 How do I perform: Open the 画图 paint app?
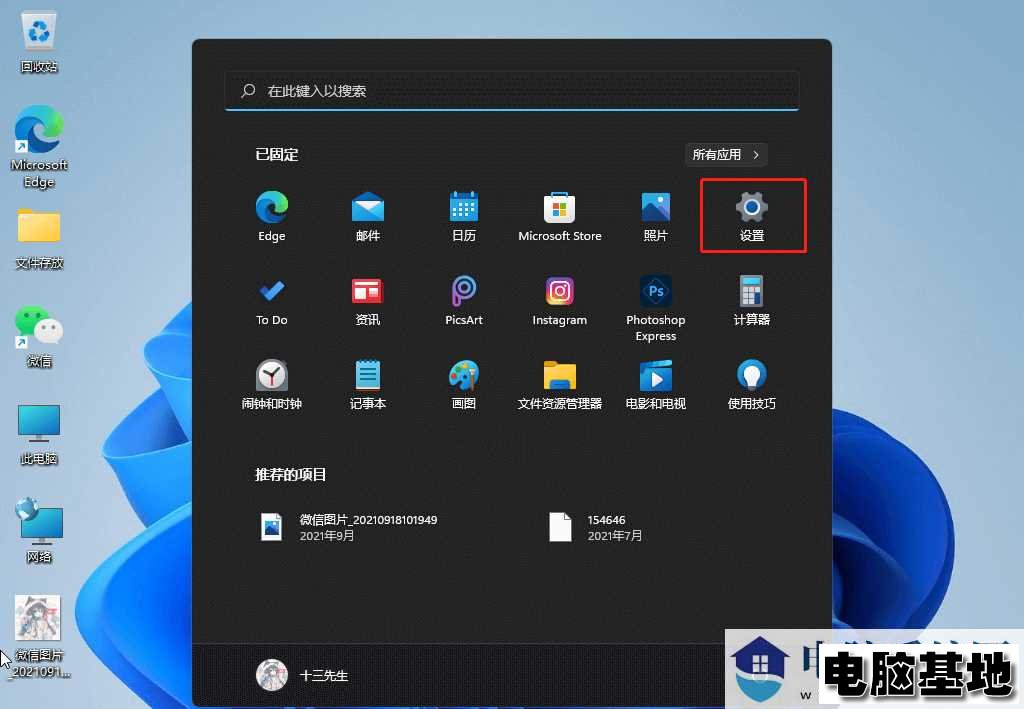(464, 385)
